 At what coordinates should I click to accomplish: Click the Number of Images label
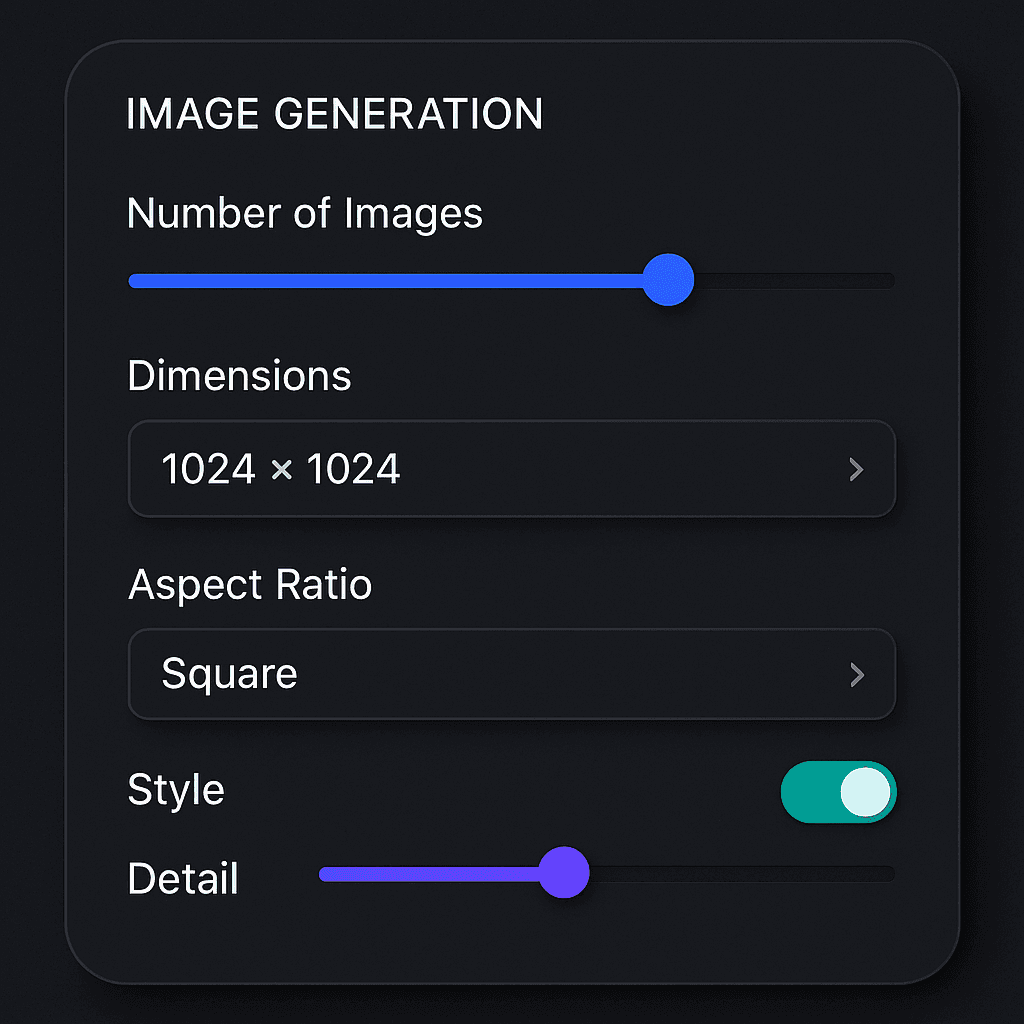click(x=304, y=213)
